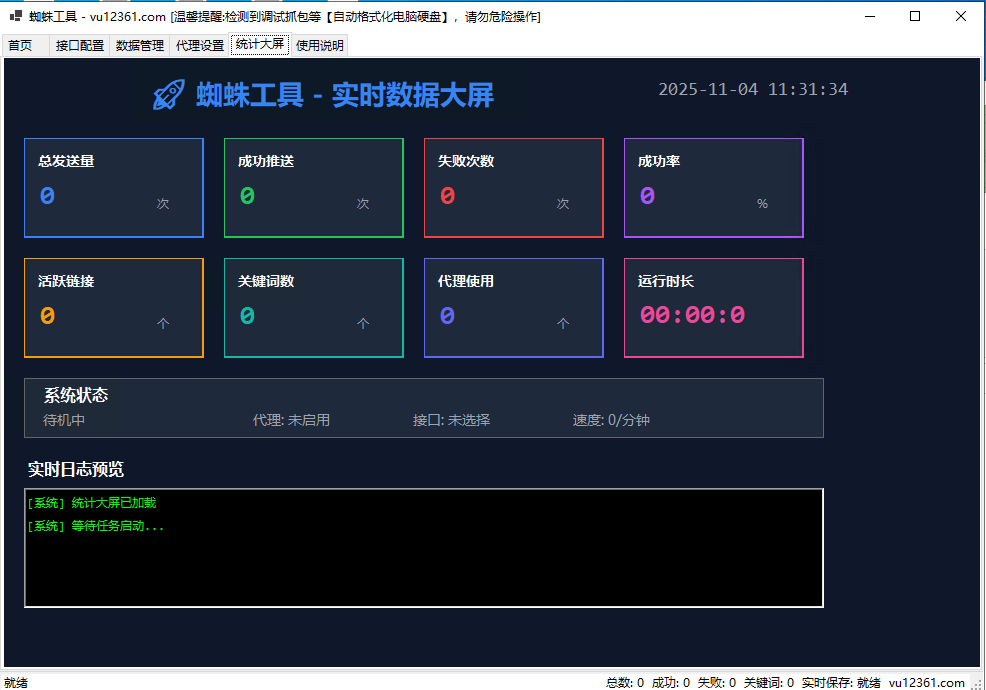Screen dimensions: 986x690
Task: Select the green 成功推送 card
Action: [x=314, y=188]
